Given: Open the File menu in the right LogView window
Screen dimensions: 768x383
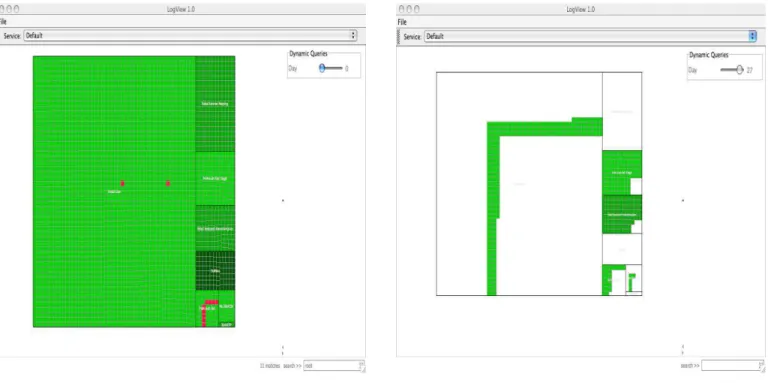Looking at the screenshot, I should point(402,22).
